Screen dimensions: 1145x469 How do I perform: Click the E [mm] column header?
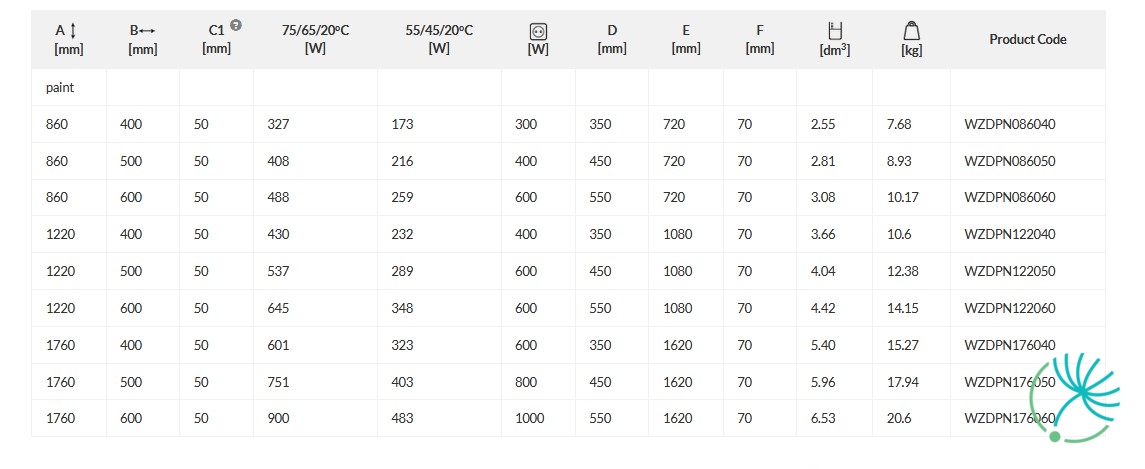tap(686, 39)
